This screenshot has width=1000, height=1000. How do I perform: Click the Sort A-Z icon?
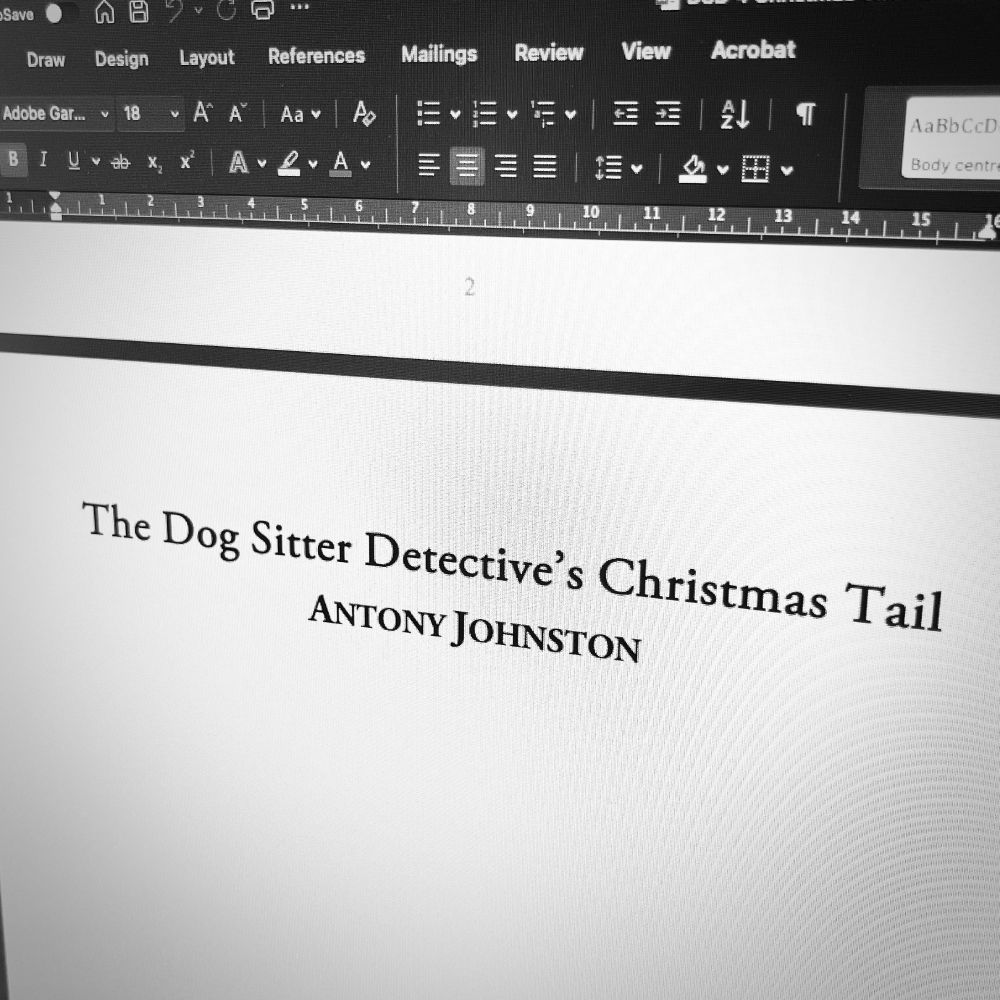click(x=735, y=115)
